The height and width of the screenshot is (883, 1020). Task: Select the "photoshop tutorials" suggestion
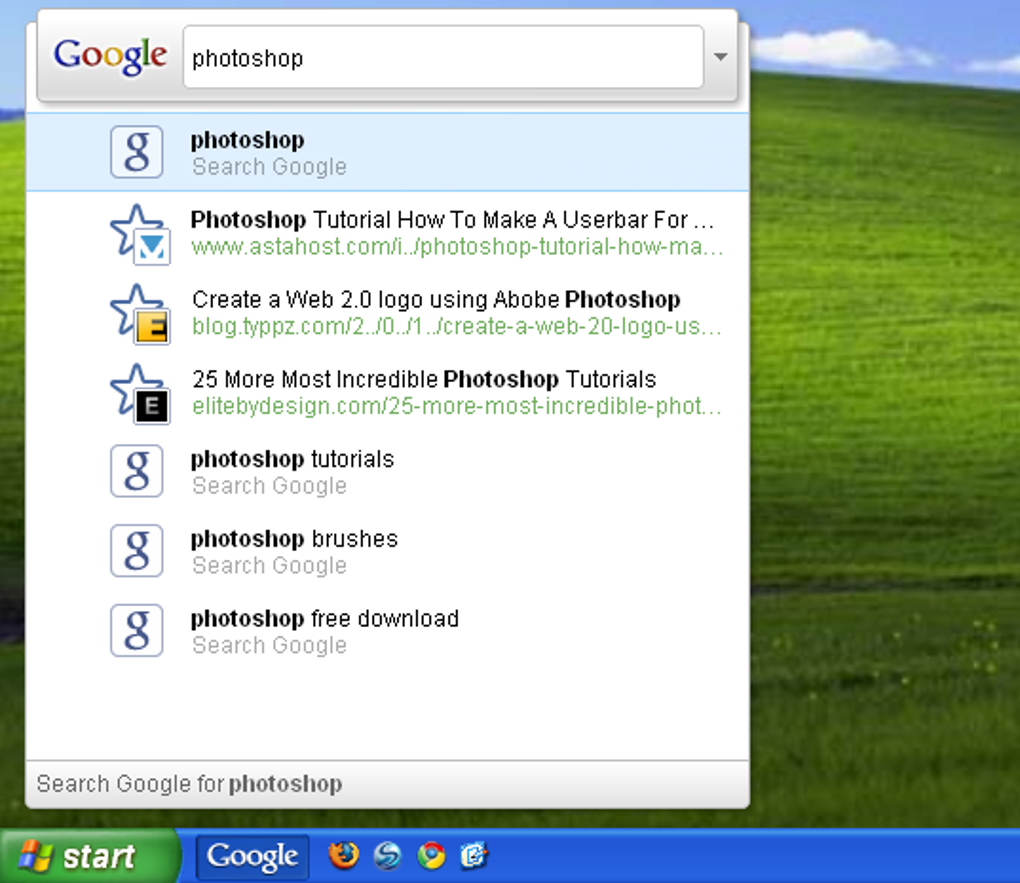388,471
